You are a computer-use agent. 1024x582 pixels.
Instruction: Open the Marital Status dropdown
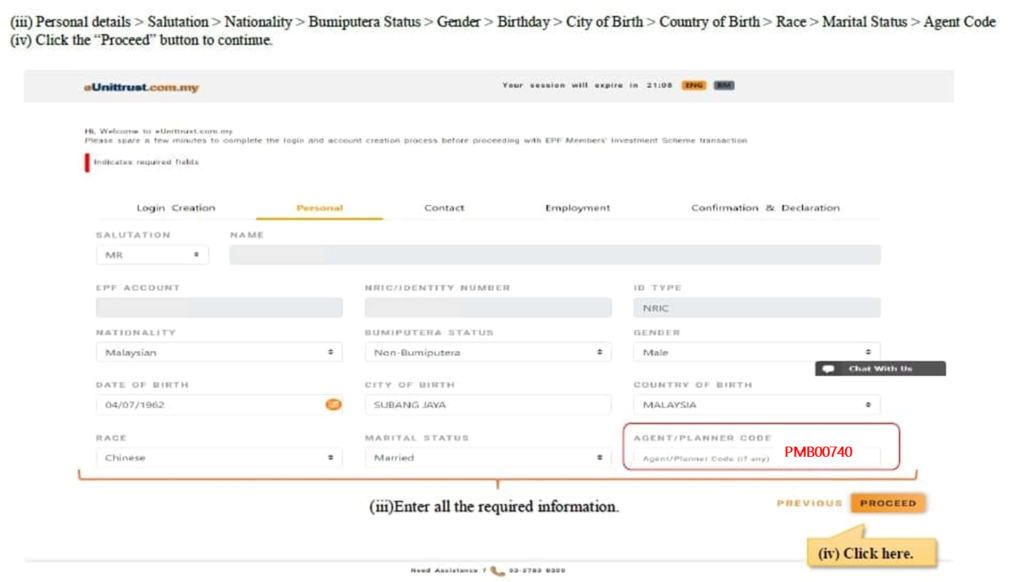[x=487, y=458]
